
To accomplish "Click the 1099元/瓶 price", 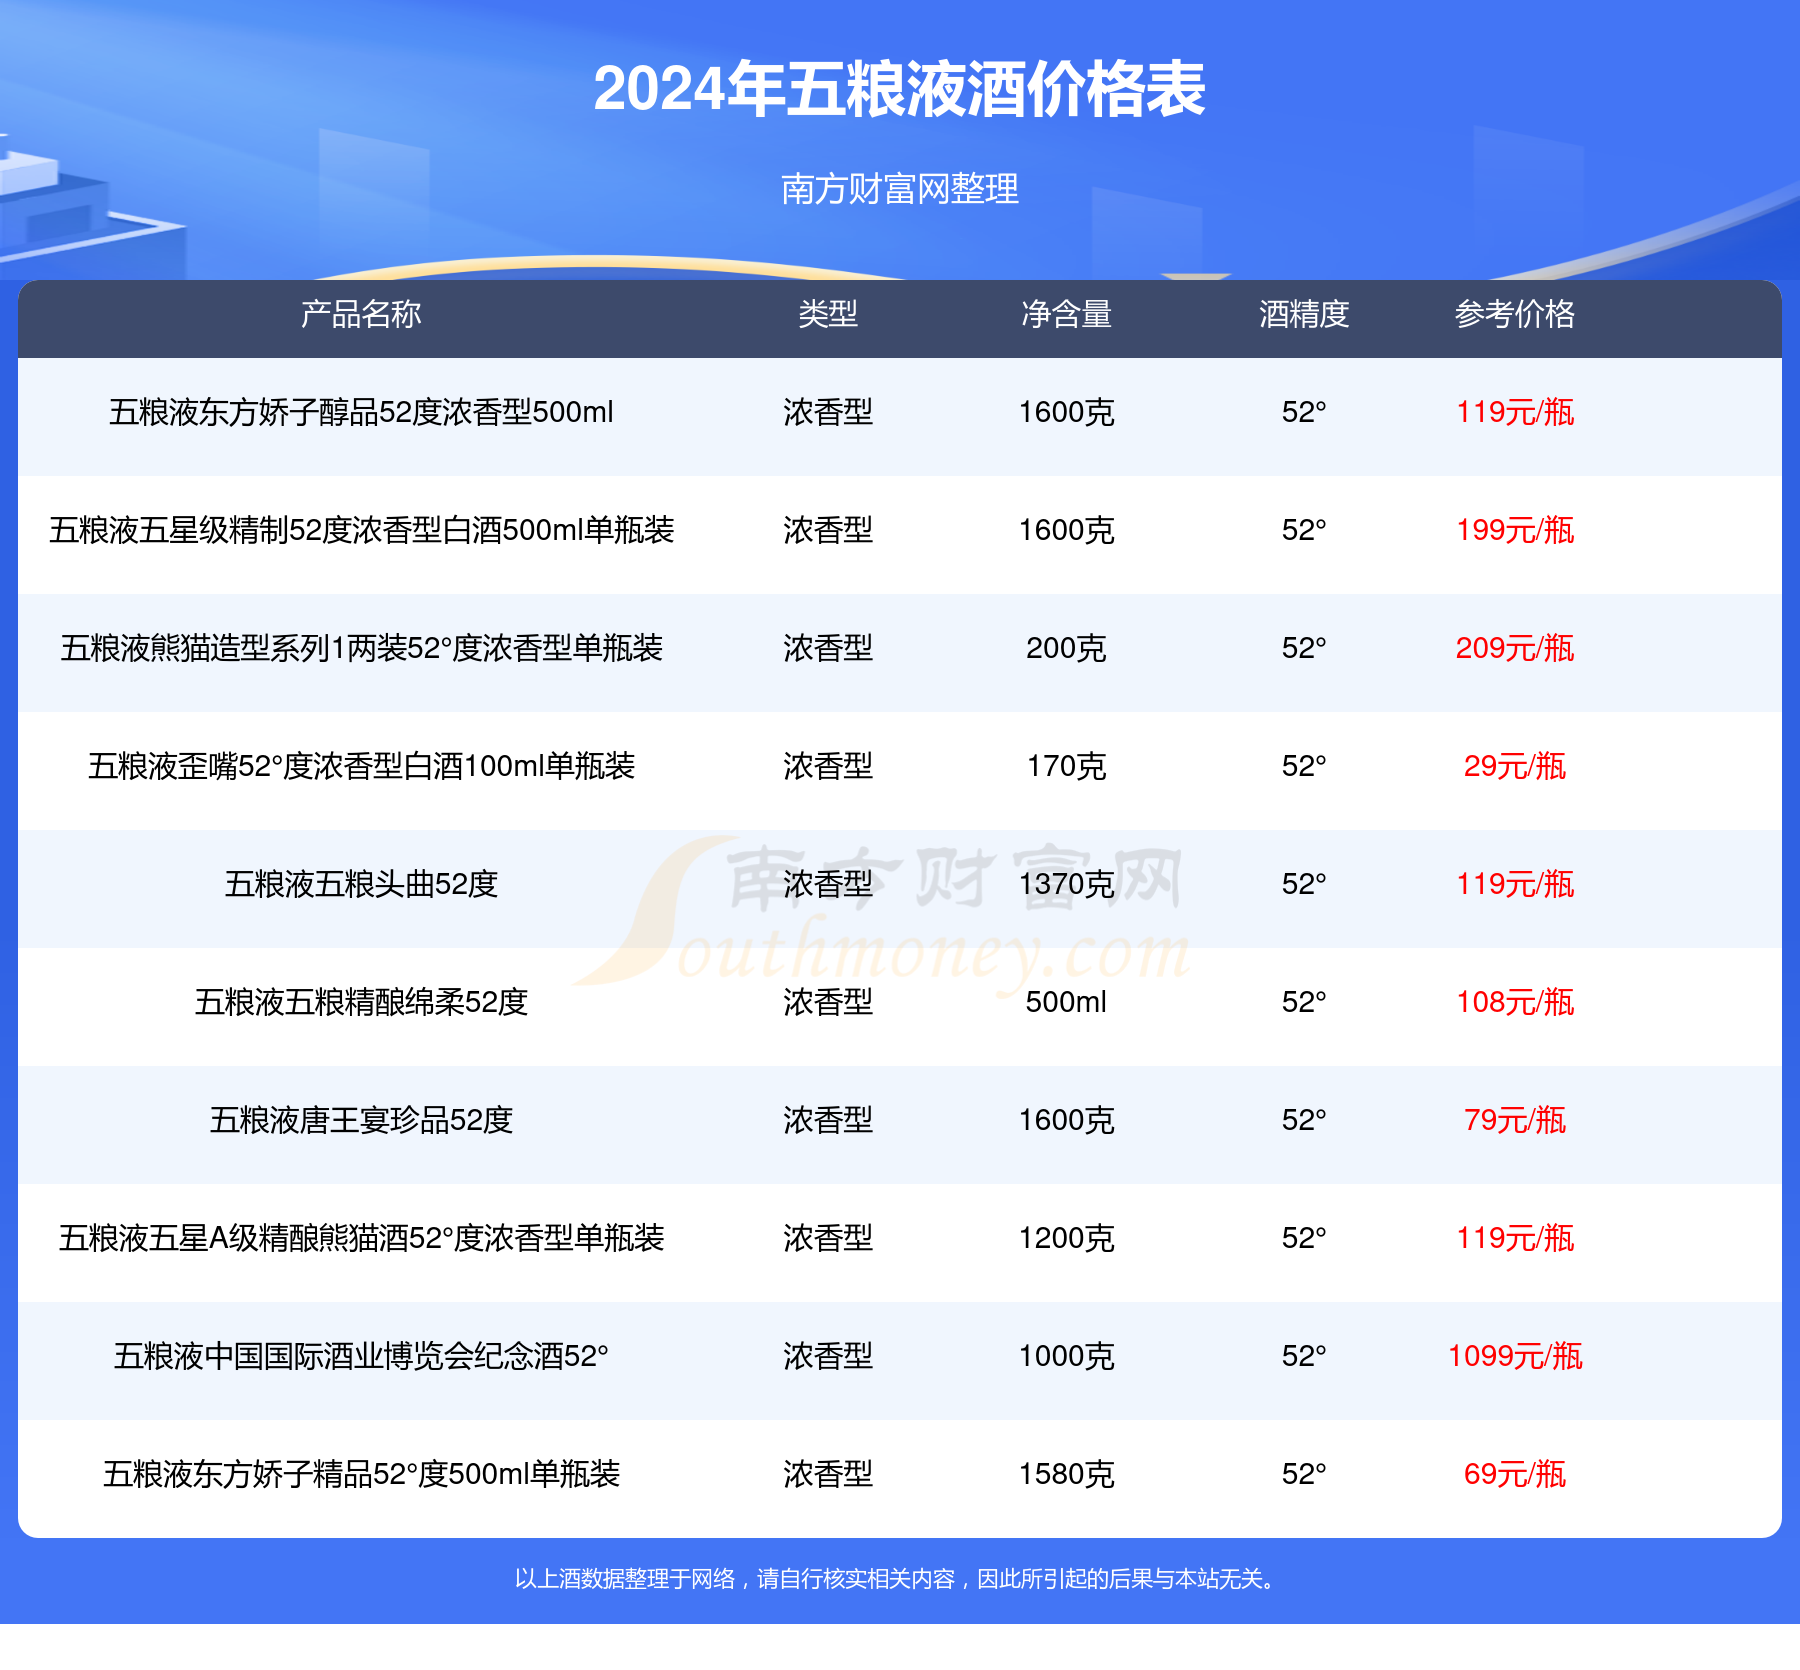I will 1515,1356.
